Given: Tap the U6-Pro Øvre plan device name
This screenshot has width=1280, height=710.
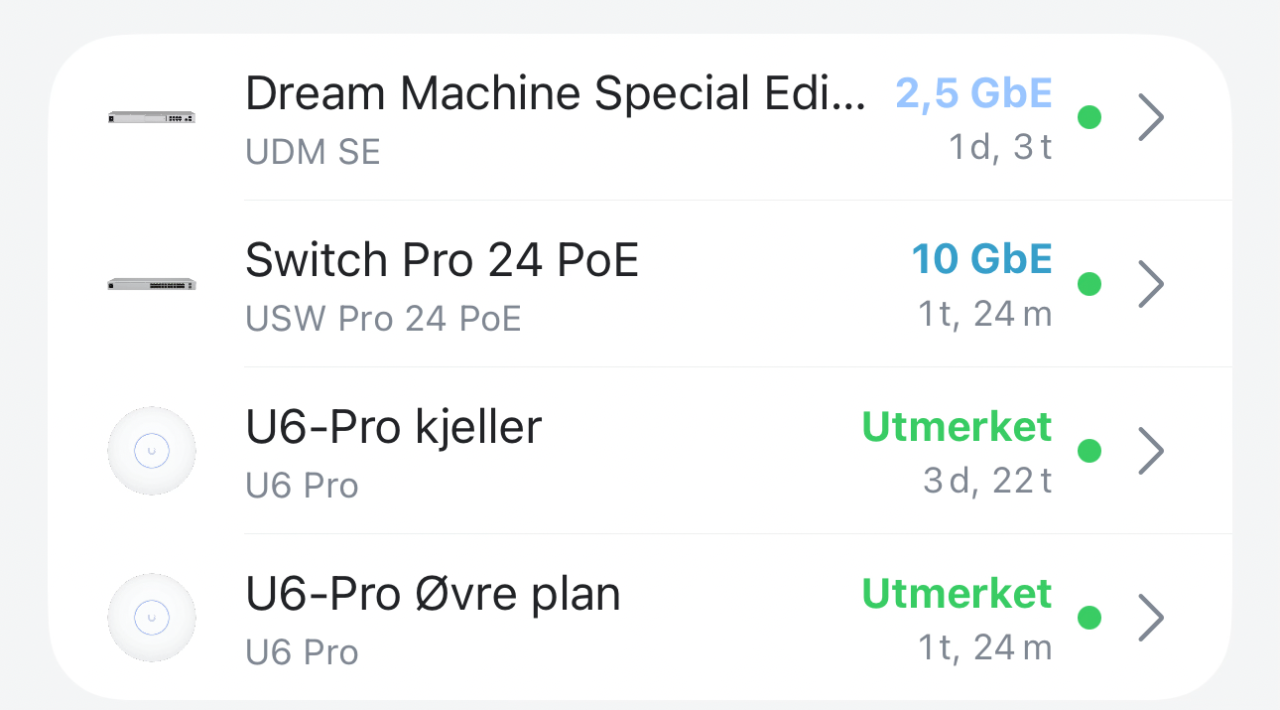Looking at the screenshot, I should [433, 594].
